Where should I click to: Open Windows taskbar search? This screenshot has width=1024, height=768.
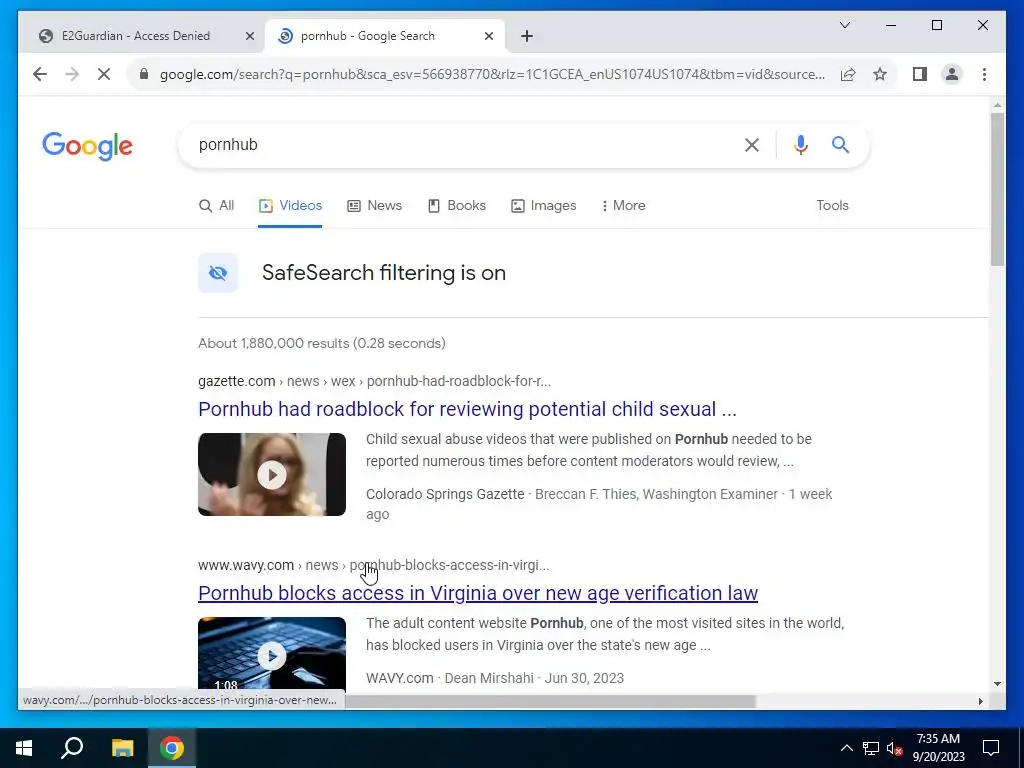[72, 748]
